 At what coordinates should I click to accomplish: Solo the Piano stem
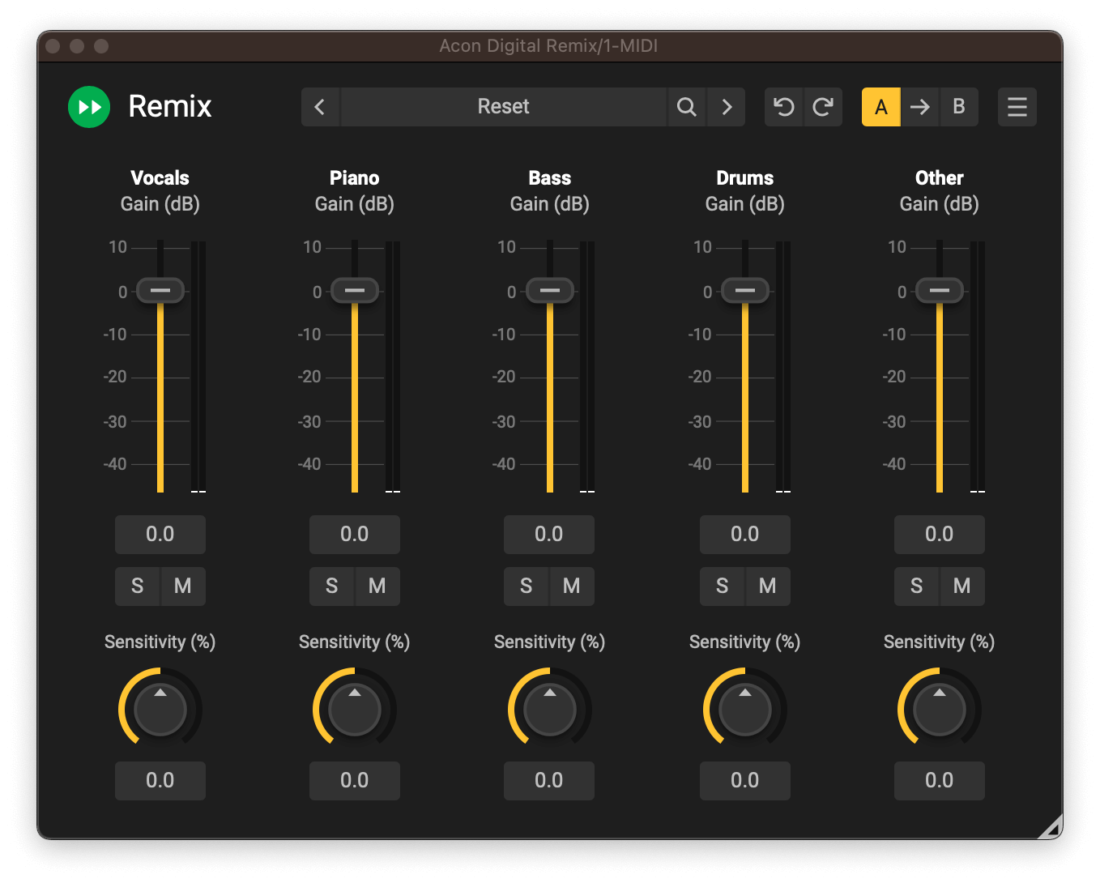pos(332,586)
